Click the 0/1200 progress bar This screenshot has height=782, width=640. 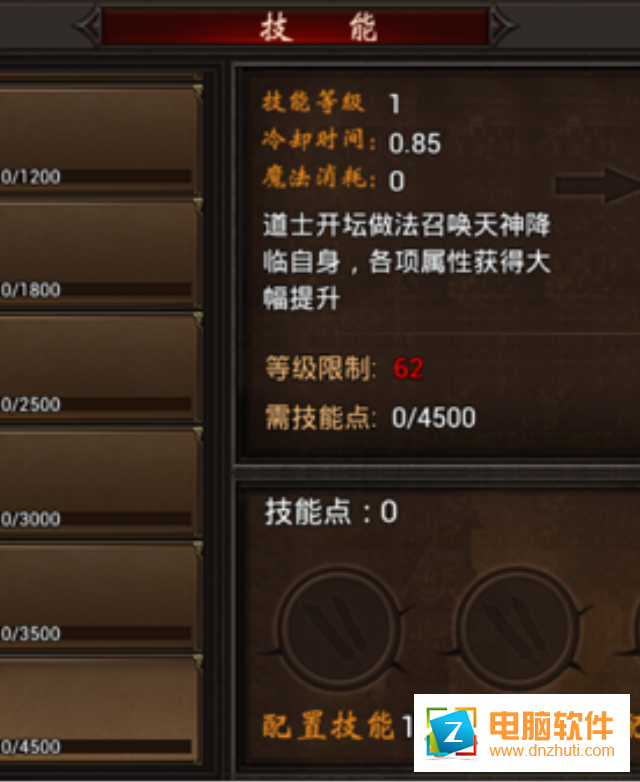point(95,177)
